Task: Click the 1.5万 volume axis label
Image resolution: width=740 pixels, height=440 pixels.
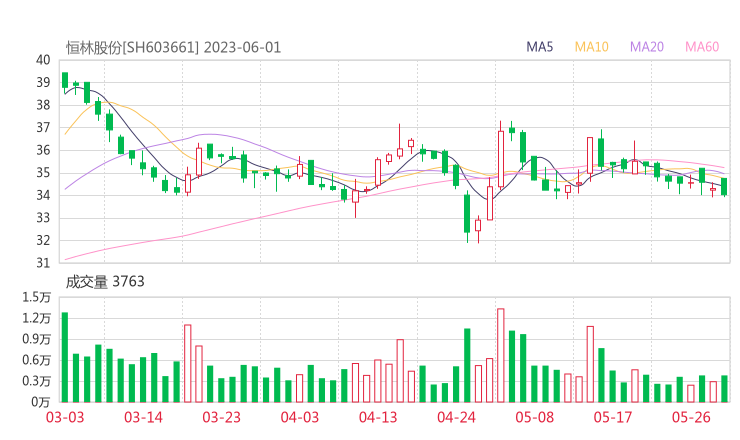Action: pyautogui.click(x=36, y=297)
